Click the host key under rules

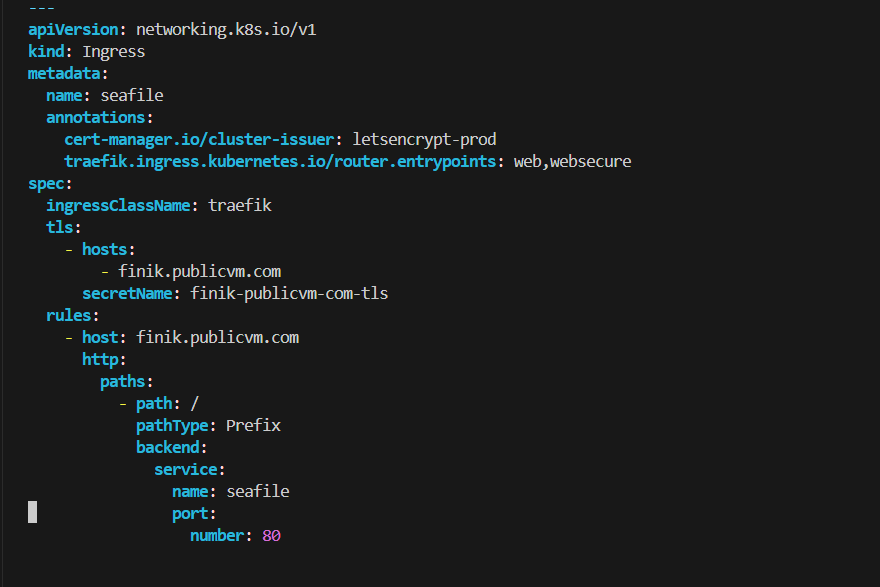tap(100, 337)
